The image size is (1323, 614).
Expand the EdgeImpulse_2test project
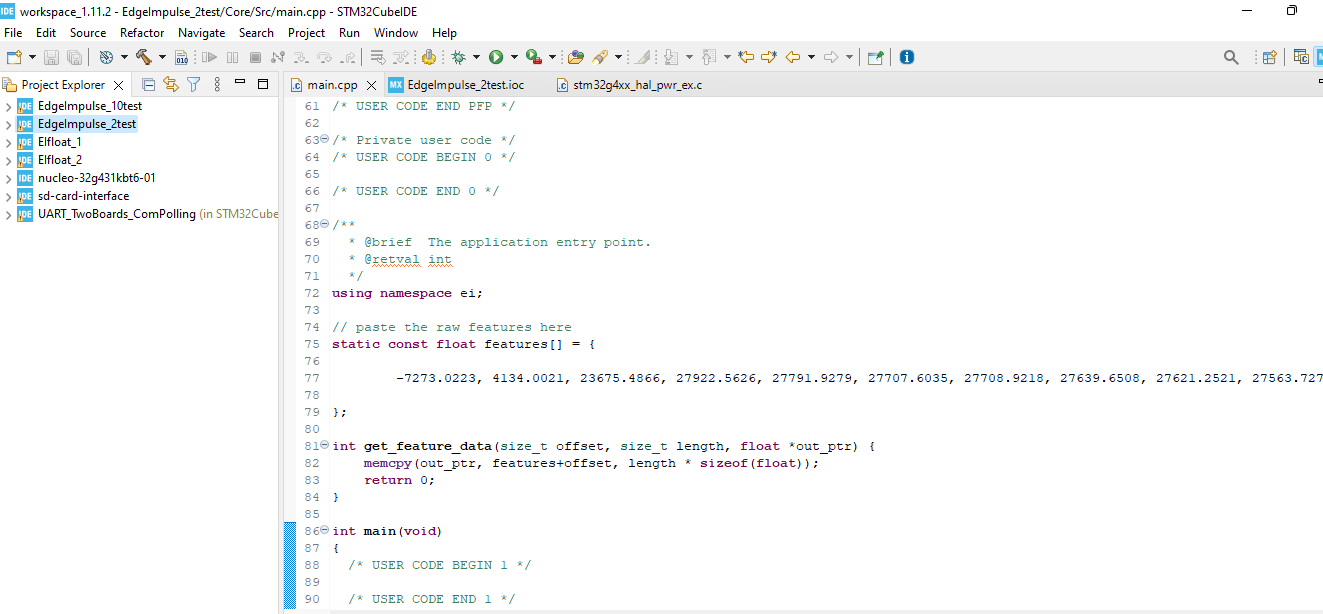click(x=9, y=124)
